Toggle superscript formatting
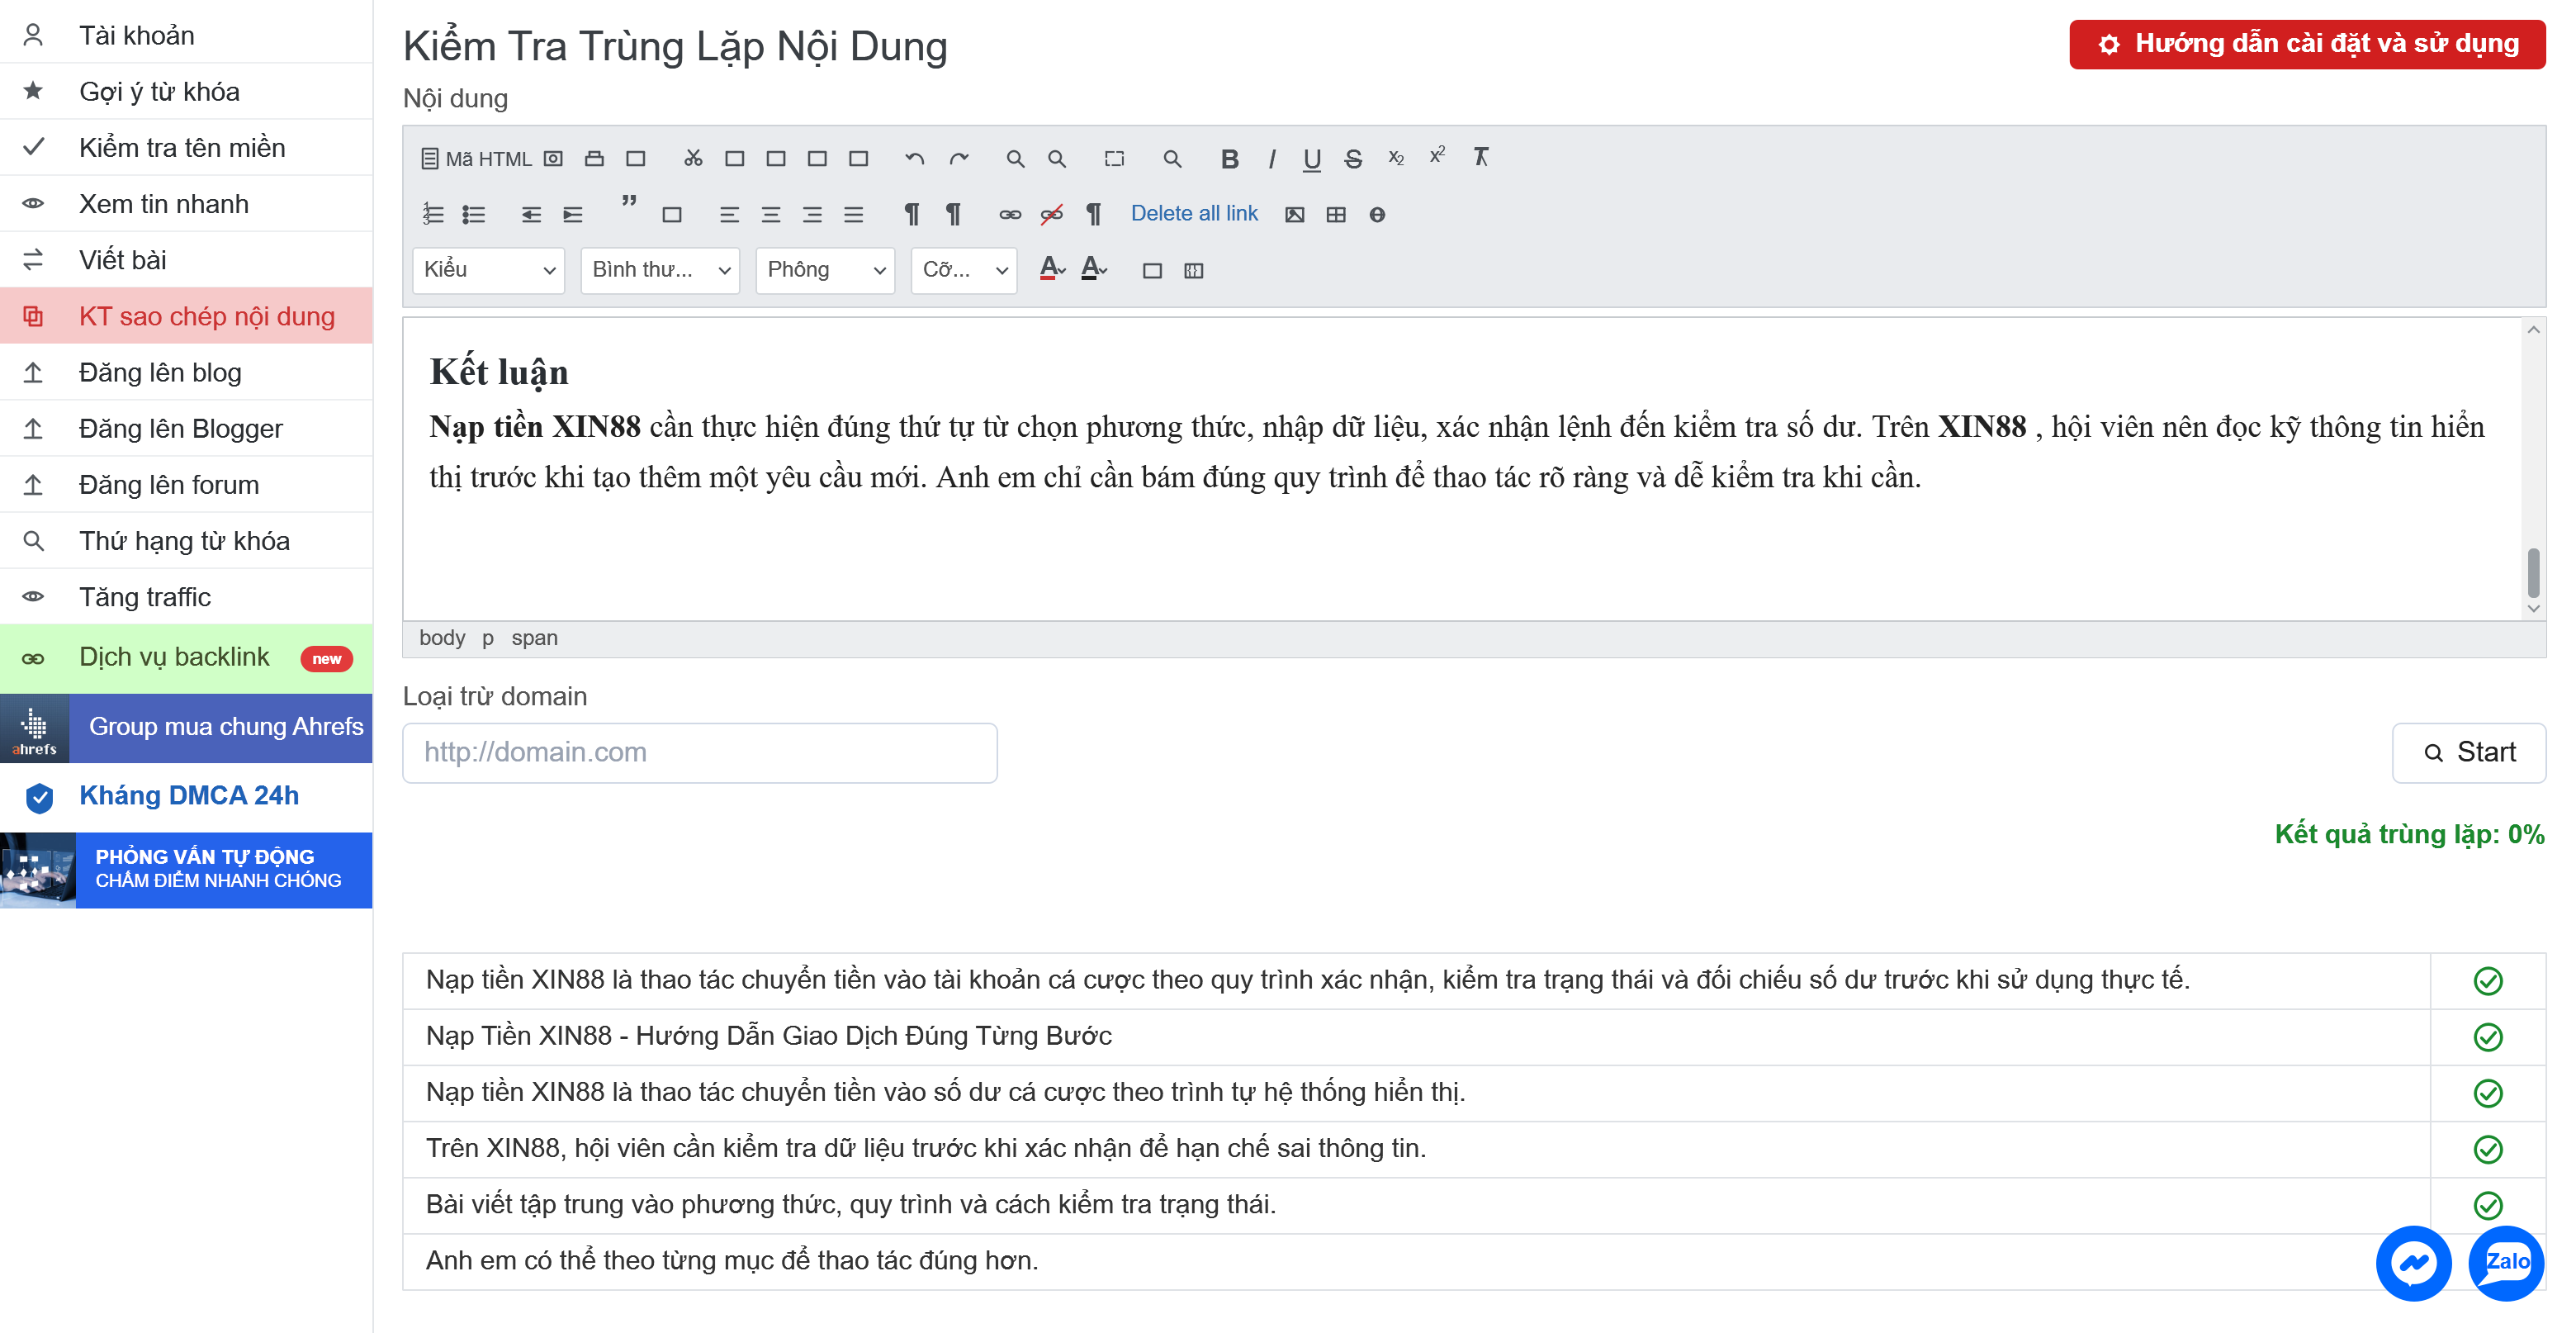Image resolution: width=2576 pixels, height=1333 pixels. tap(1437, 157)
